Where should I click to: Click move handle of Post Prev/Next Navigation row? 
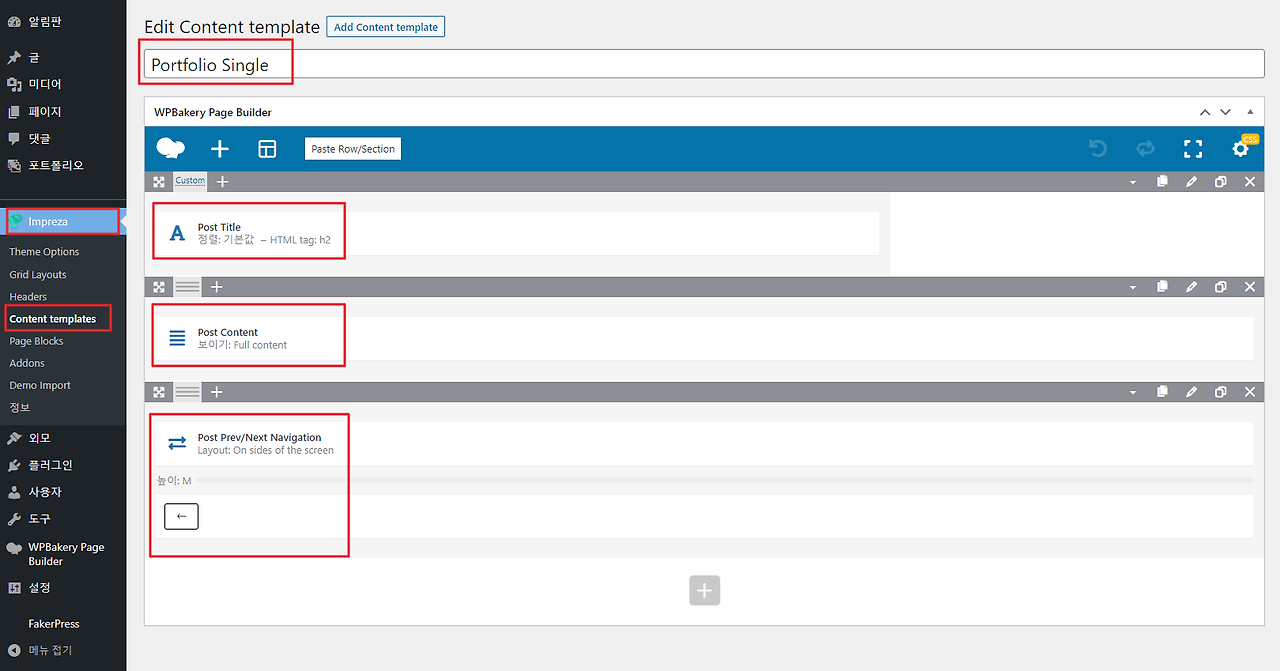pos(159,392)
